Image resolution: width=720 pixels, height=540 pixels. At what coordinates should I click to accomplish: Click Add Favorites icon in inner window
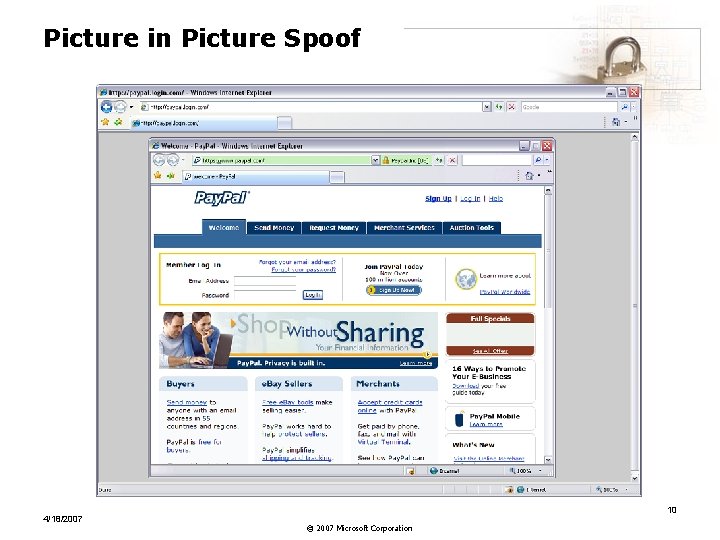click(x=171, y=175)
